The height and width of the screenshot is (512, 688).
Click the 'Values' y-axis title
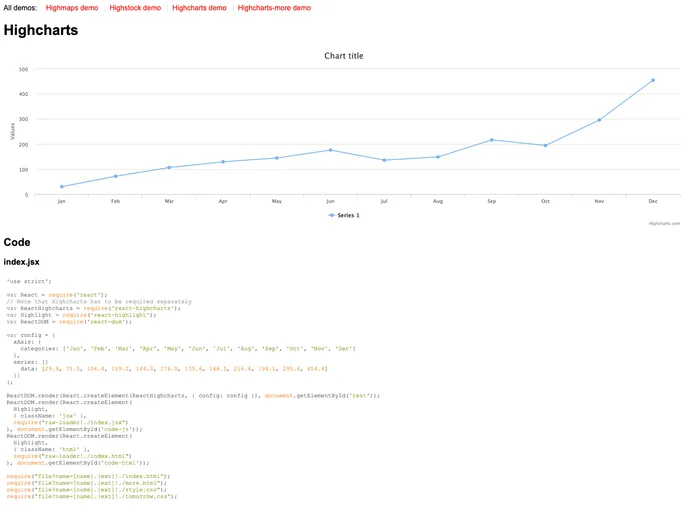(x=12, y=132)
